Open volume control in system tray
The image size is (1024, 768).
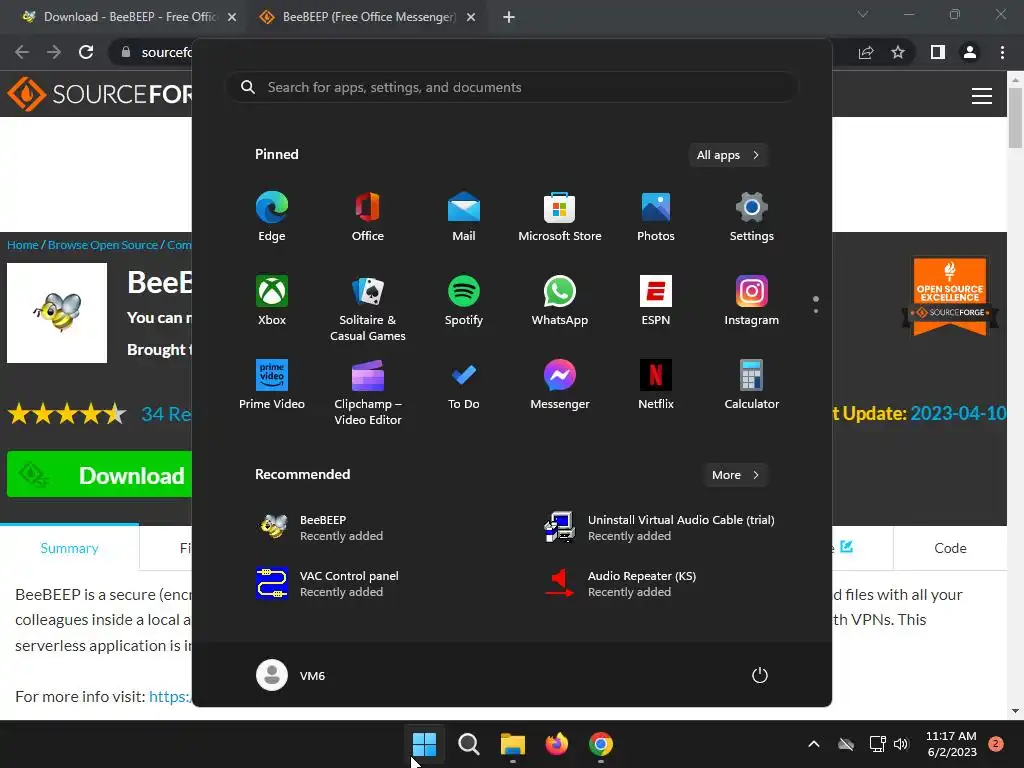901,744
